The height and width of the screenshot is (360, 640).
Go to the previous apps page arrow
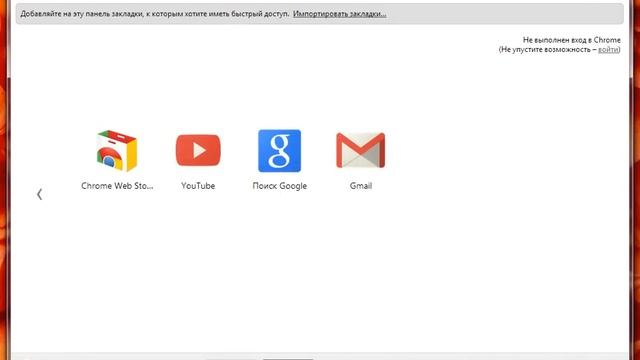pyautogui.click(x=40, y=194)
